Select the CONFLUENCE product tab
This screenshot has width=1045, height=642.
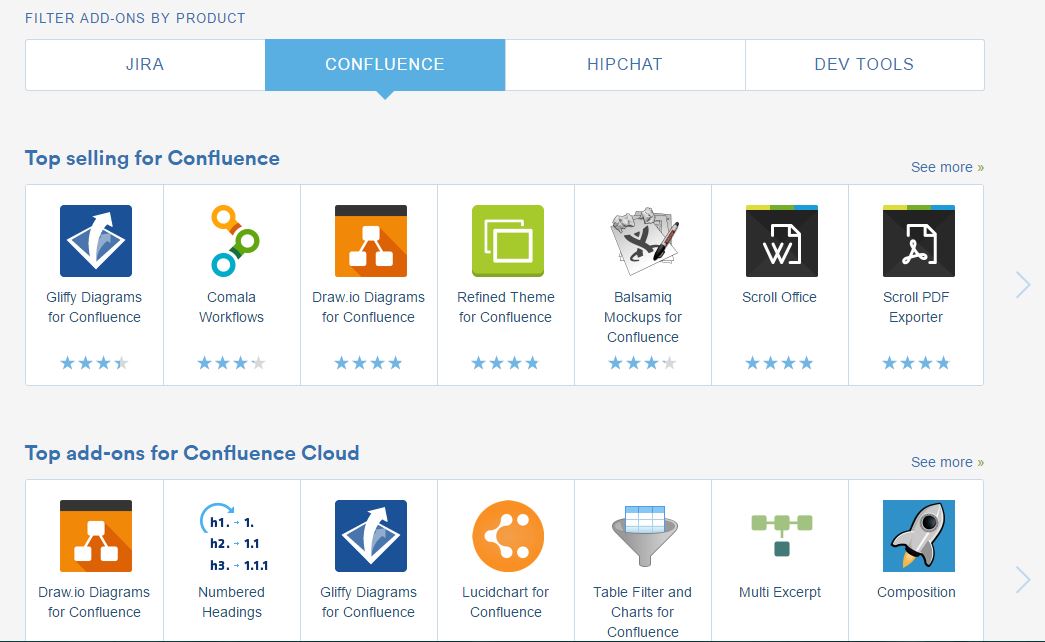pos(385,65)
